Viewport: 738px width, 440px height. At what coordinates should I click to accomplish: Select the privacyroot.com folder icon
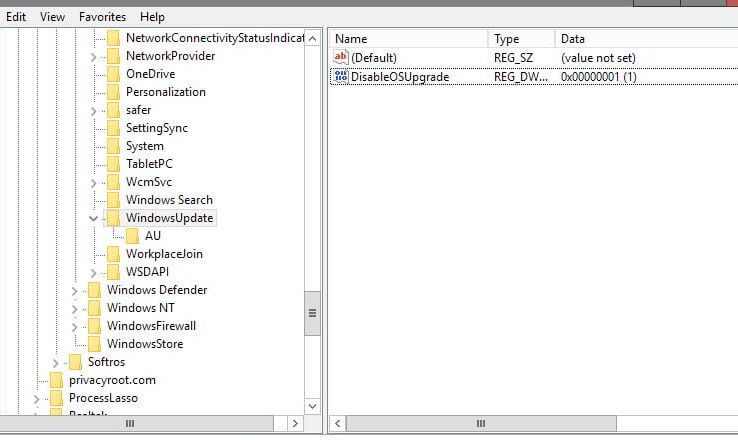[x=56, y=380]
